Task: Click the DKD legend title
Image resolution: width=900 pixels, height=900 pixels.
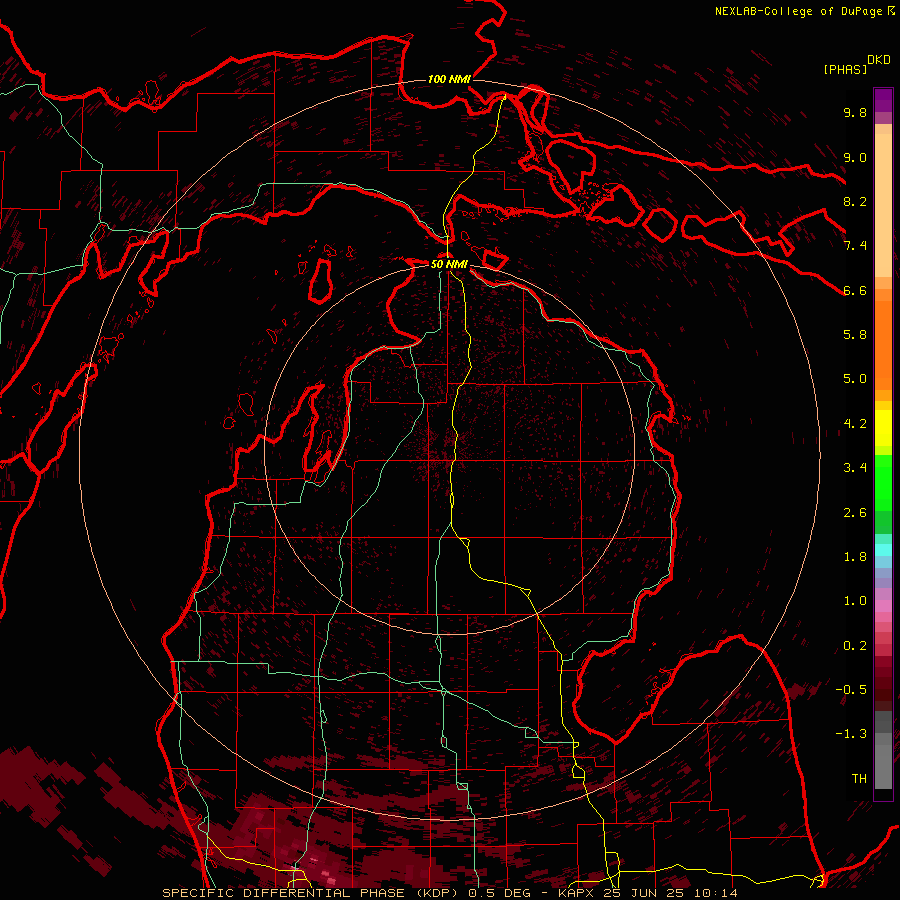Action: (879, 60)
